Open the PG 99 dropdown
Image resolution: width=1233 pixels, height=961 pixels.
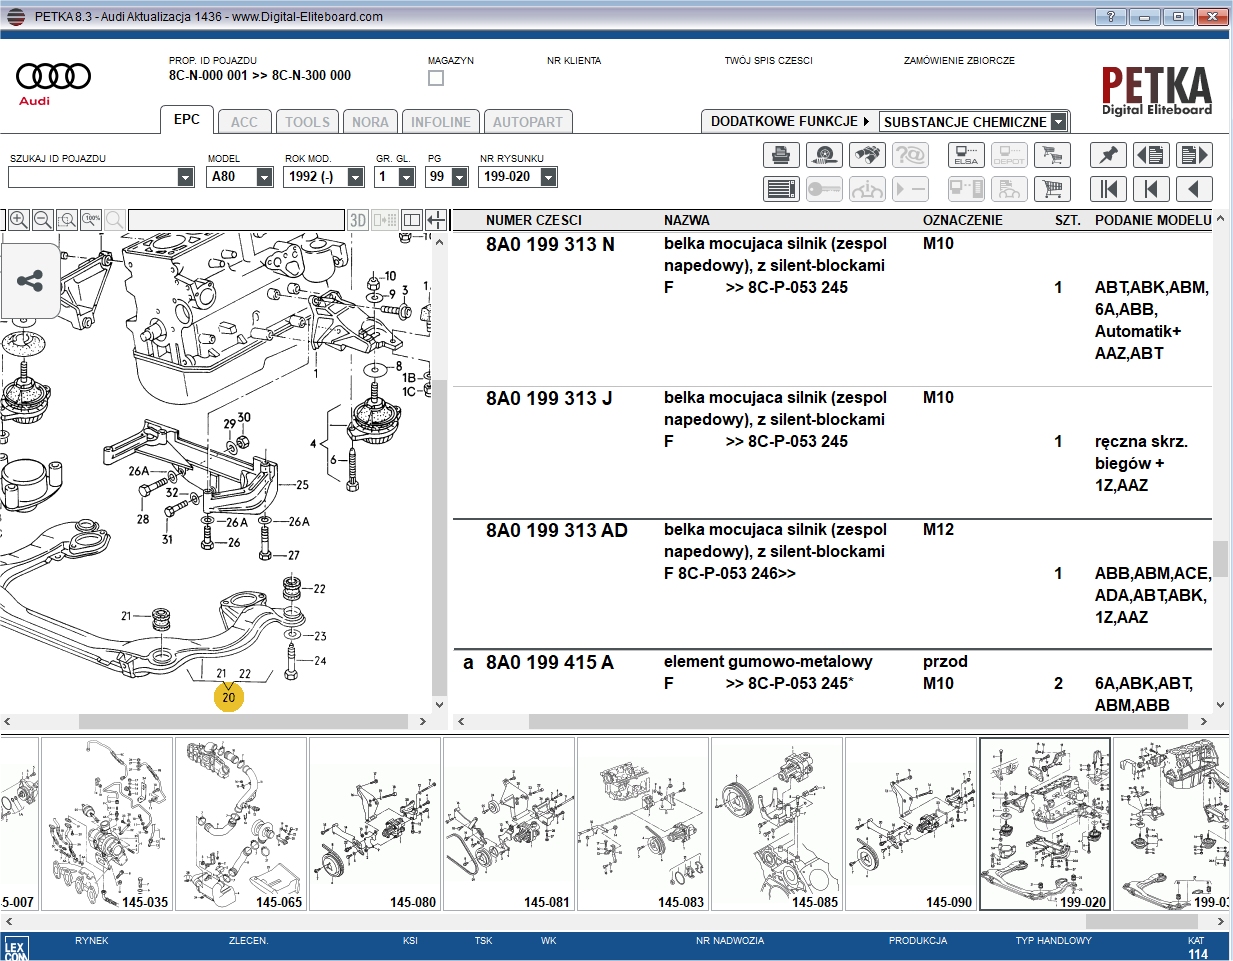pos(459,177)
